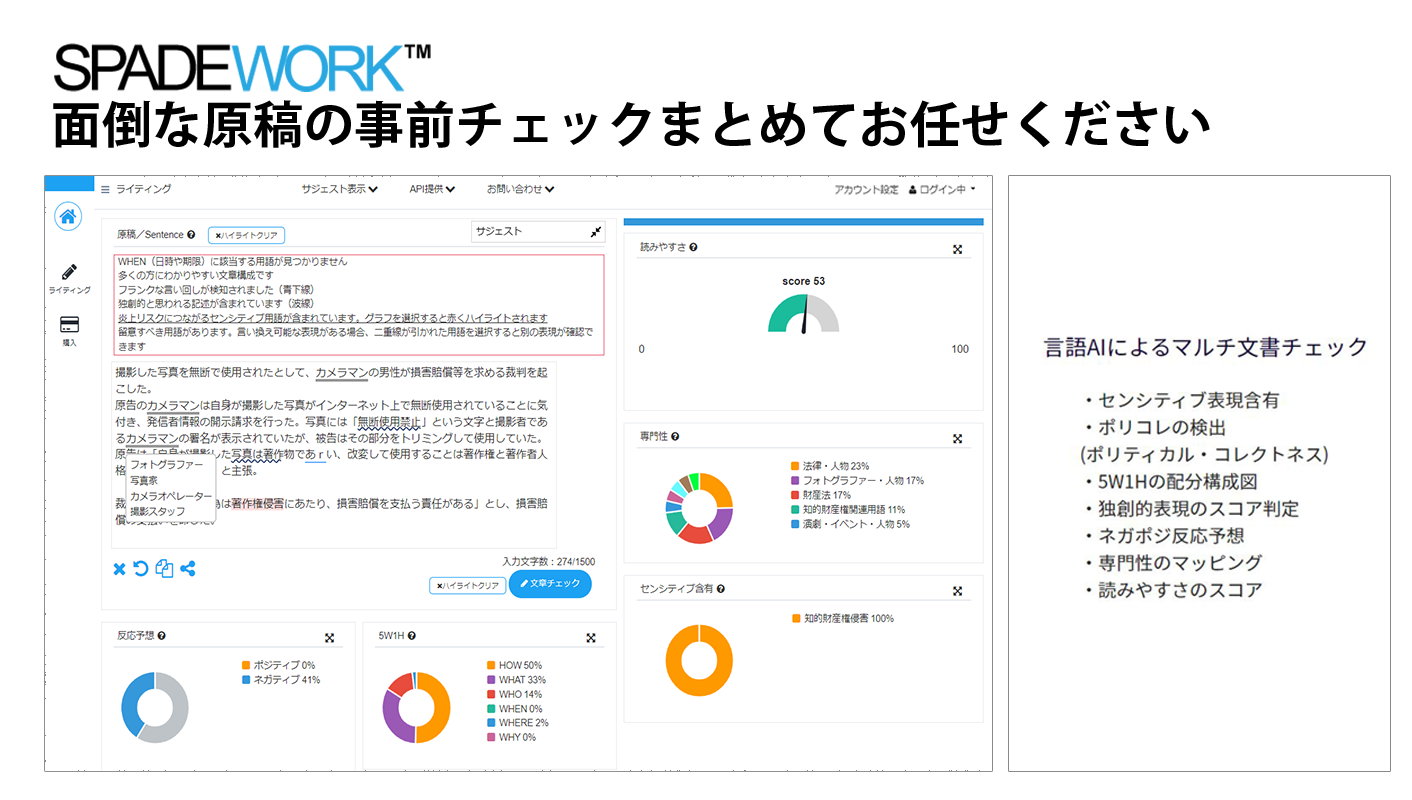1412x800 pixels.
Task: Toggle the hamburger menu beside ライティング
Action: tap(105, 189)
